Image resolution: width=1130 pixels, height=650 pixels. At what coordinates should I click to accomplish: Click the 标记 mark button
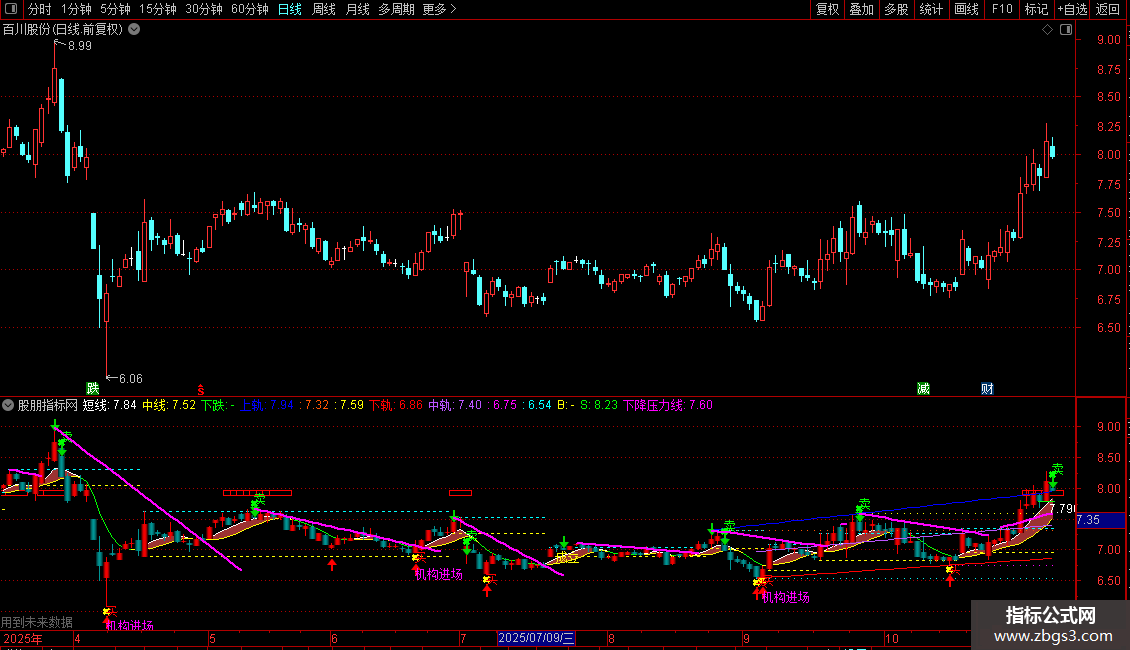(x=1036, y=9)
